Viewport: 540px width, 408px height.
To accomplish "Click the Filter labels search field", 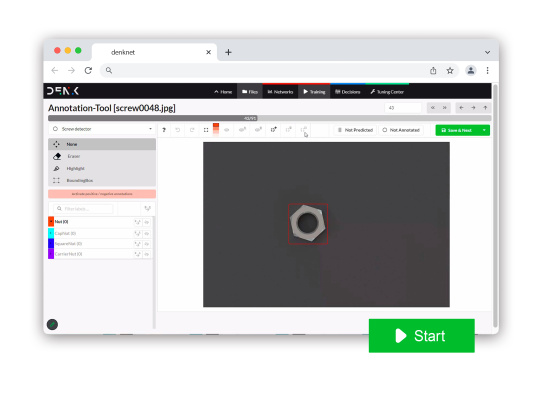I will 83,209.
